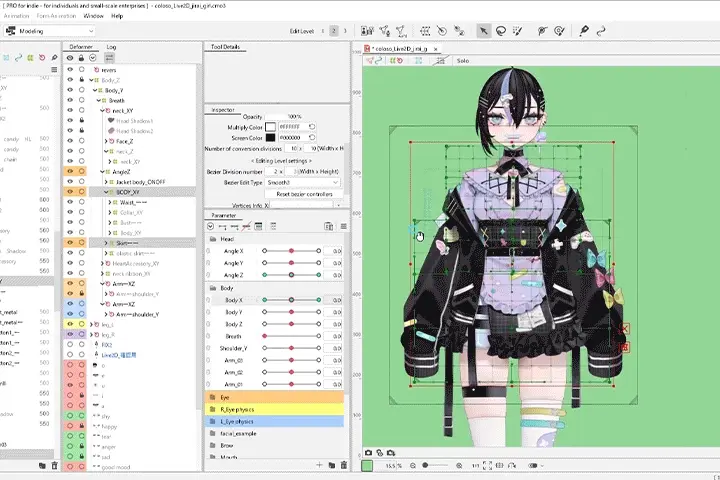Click the Zoom in magnifier icon
720x480 pixels.
[x=459, y=465]
